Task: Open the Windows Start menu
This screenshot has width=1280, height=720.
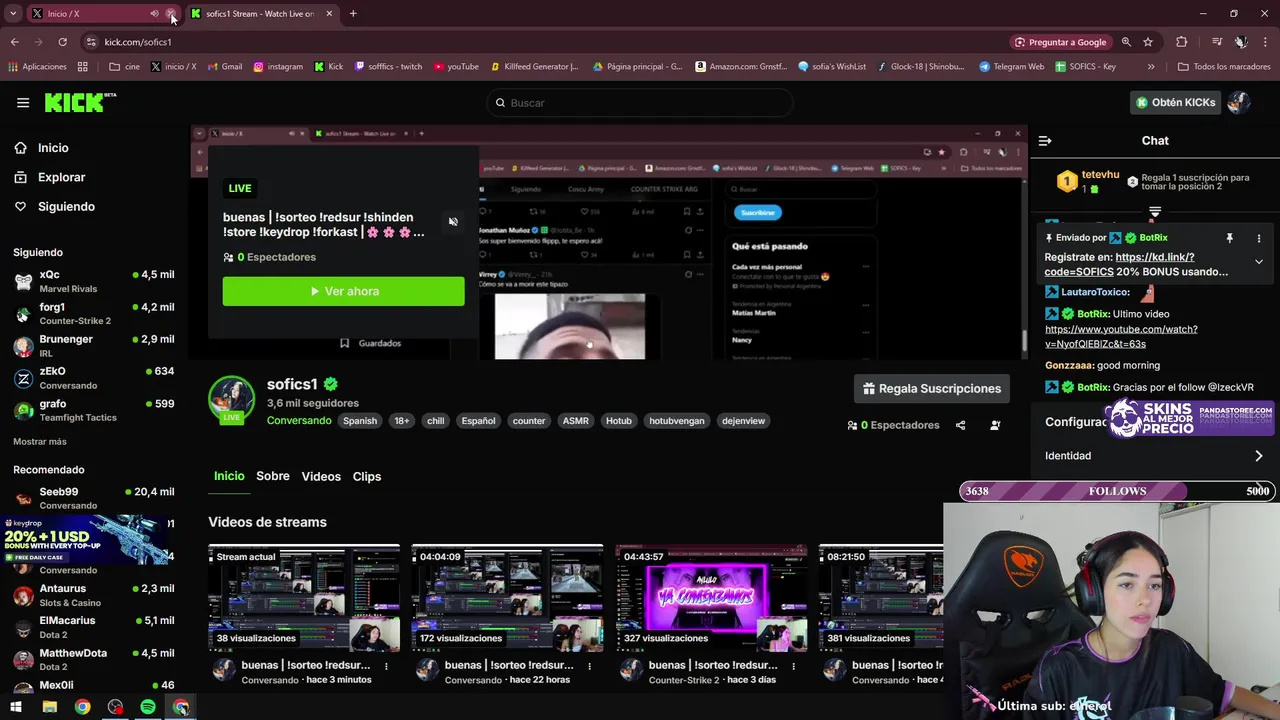Action: click(x=16, y=707)
